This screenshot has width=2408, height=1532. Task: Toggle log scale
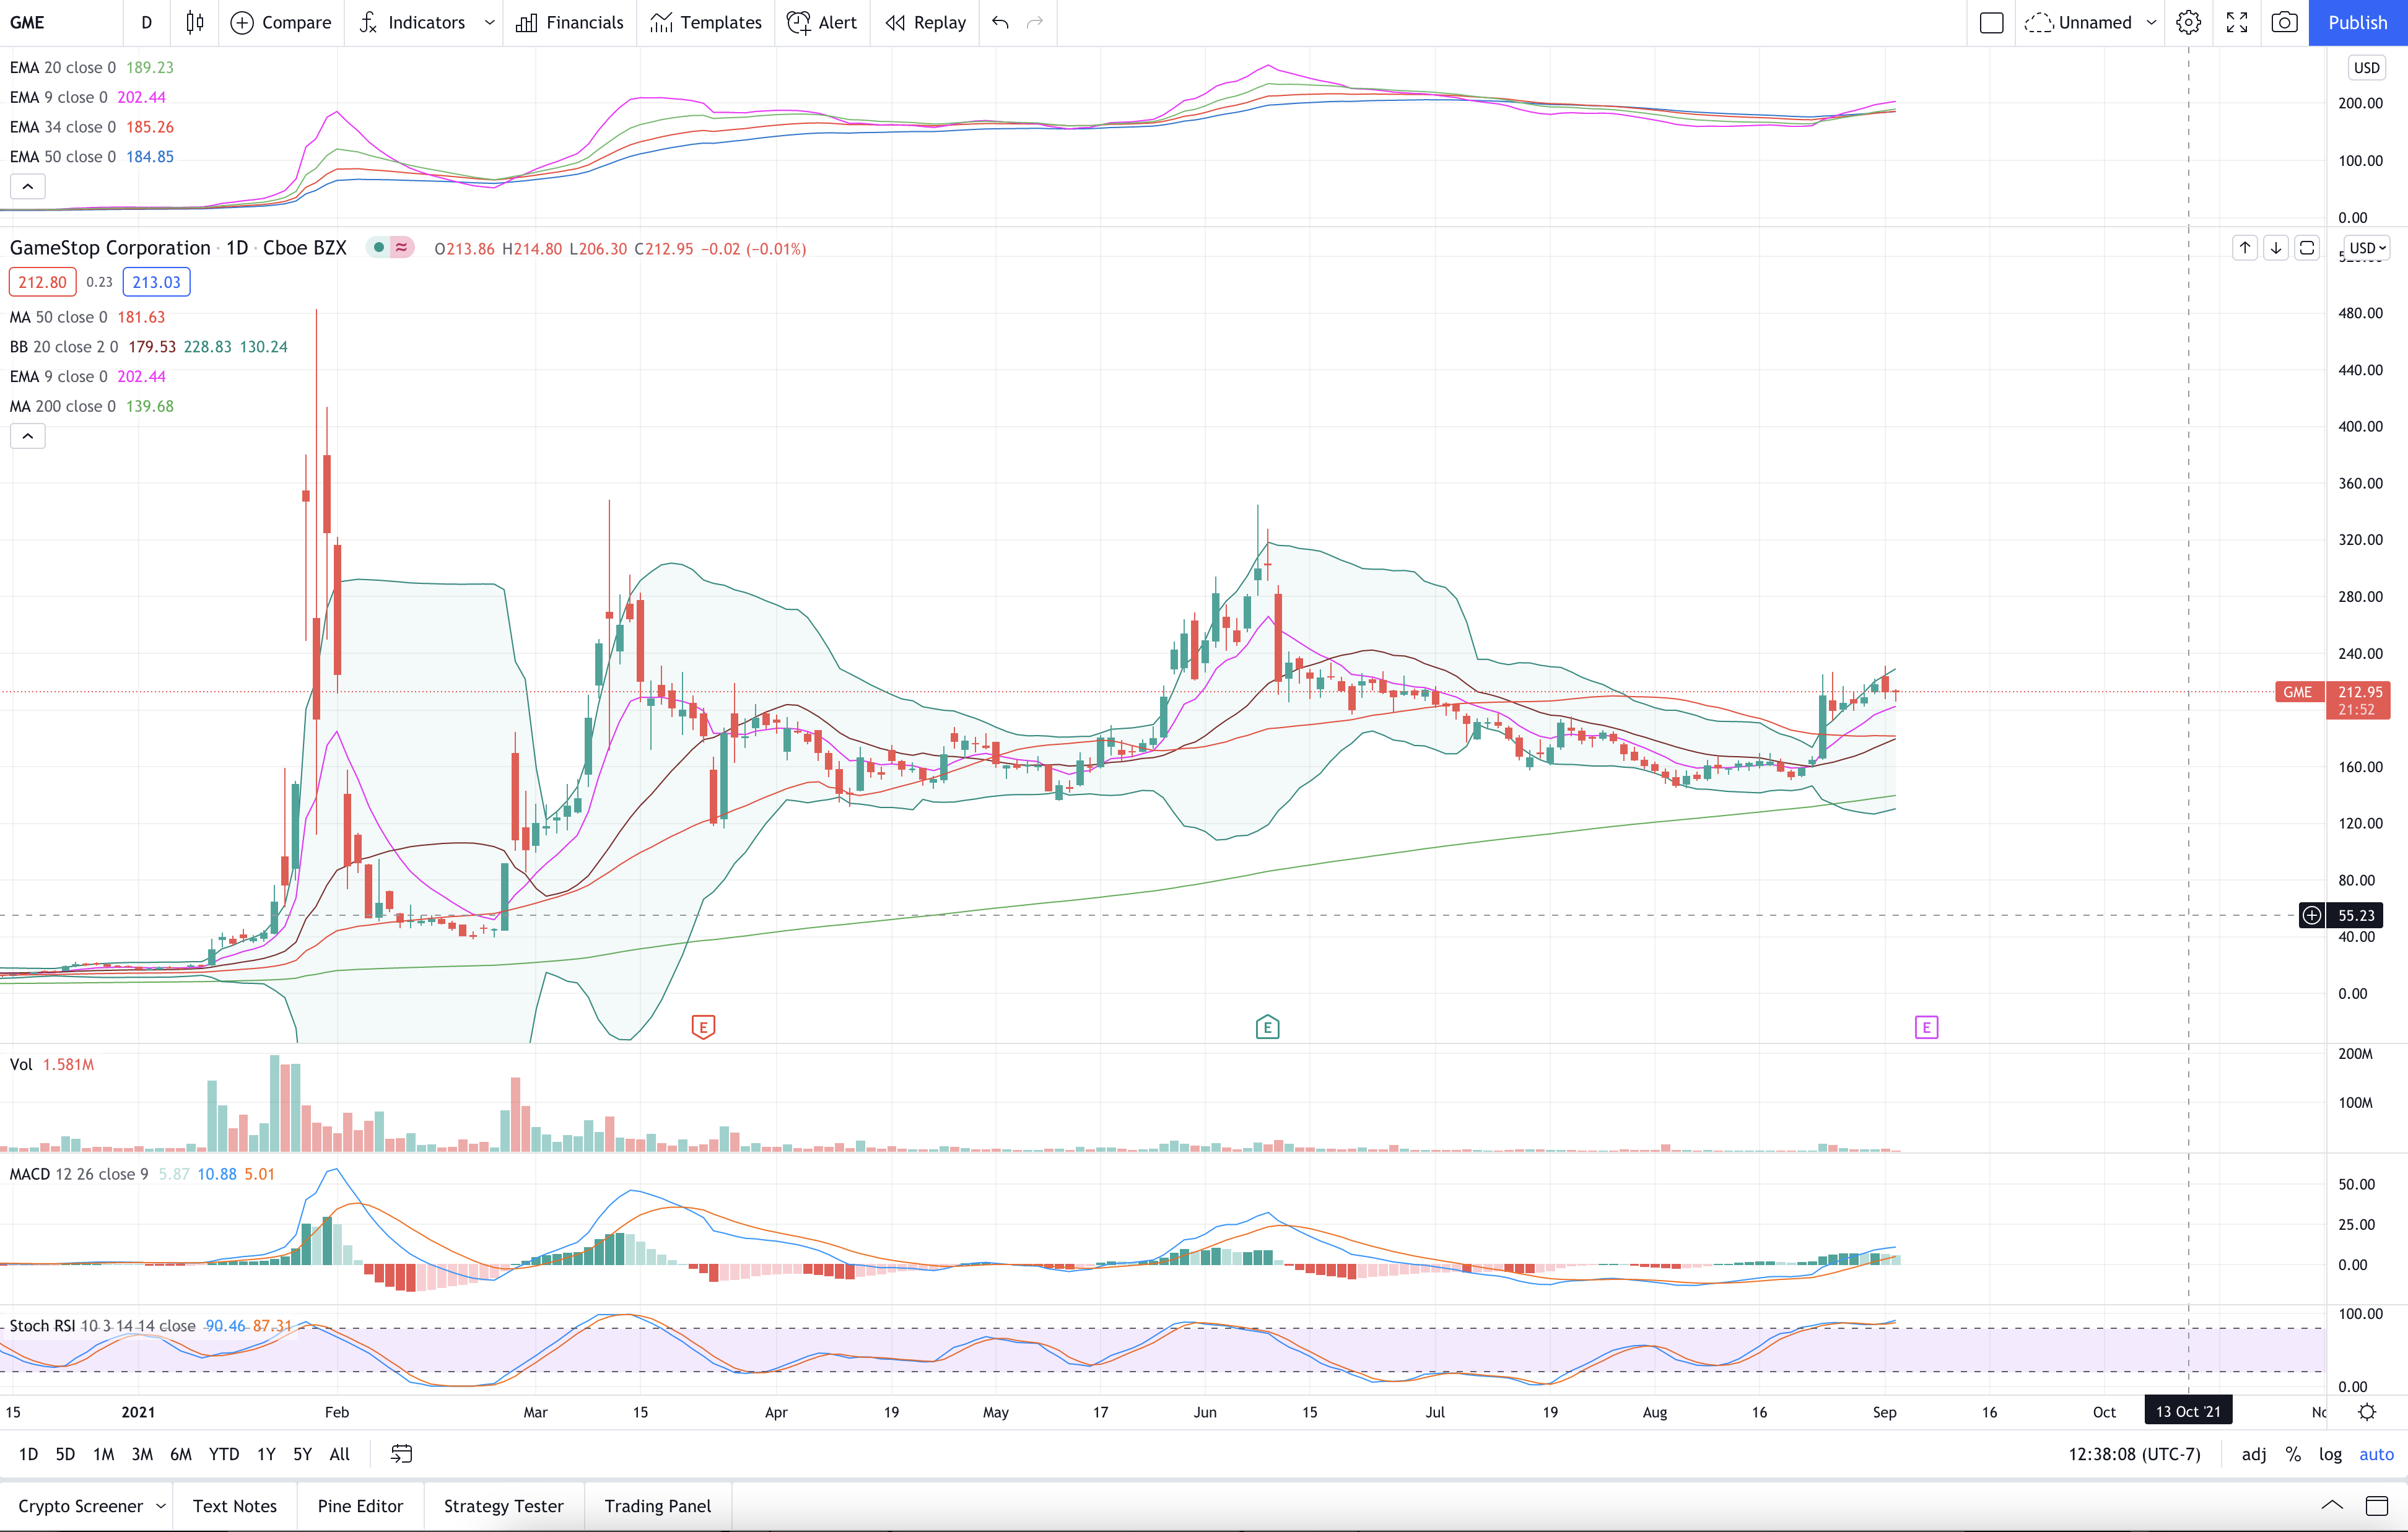pos(2330,1454)
